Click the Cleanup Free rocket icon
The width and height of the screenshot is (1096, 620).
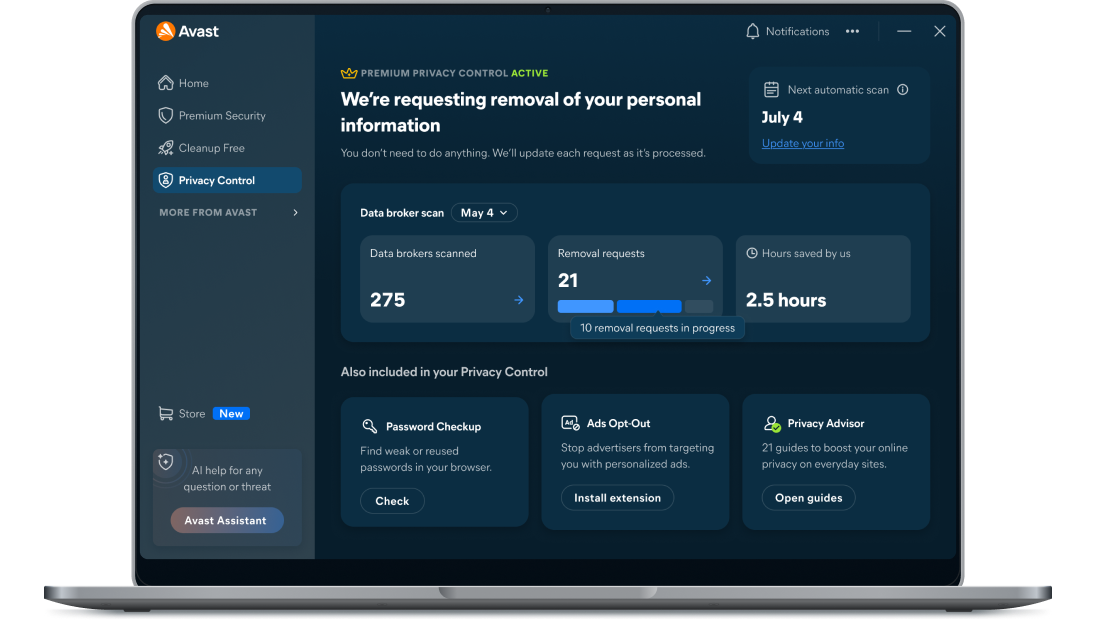[166, 147]
